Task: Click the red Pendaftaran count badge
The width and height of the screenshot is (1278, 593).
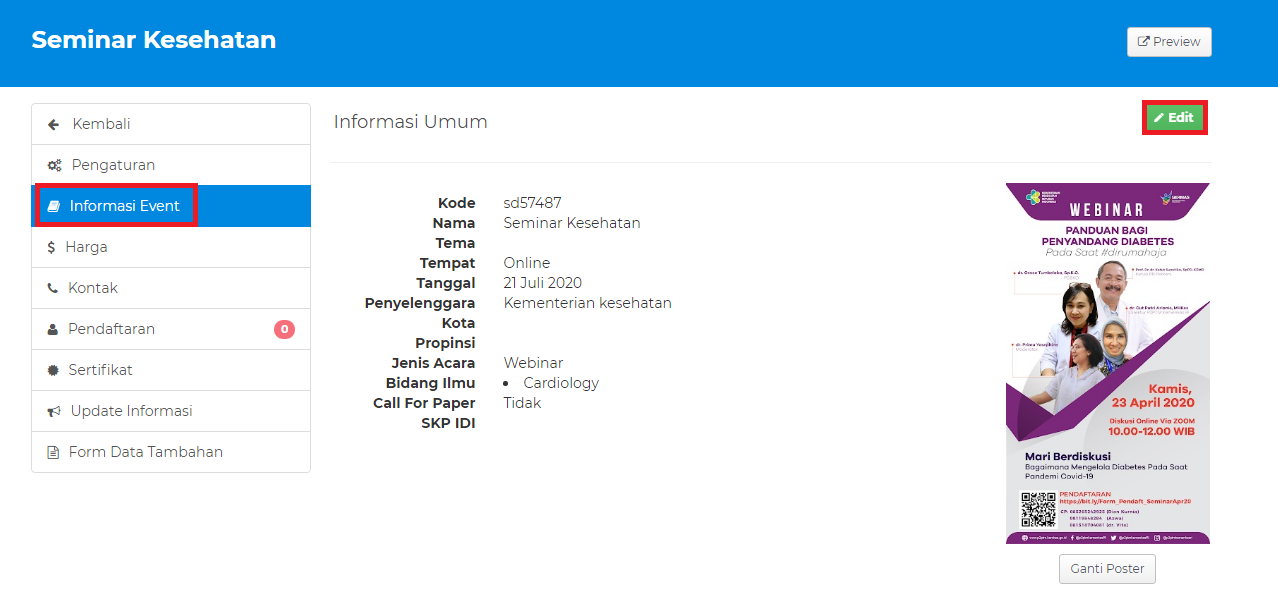Action: click(284, 329)
